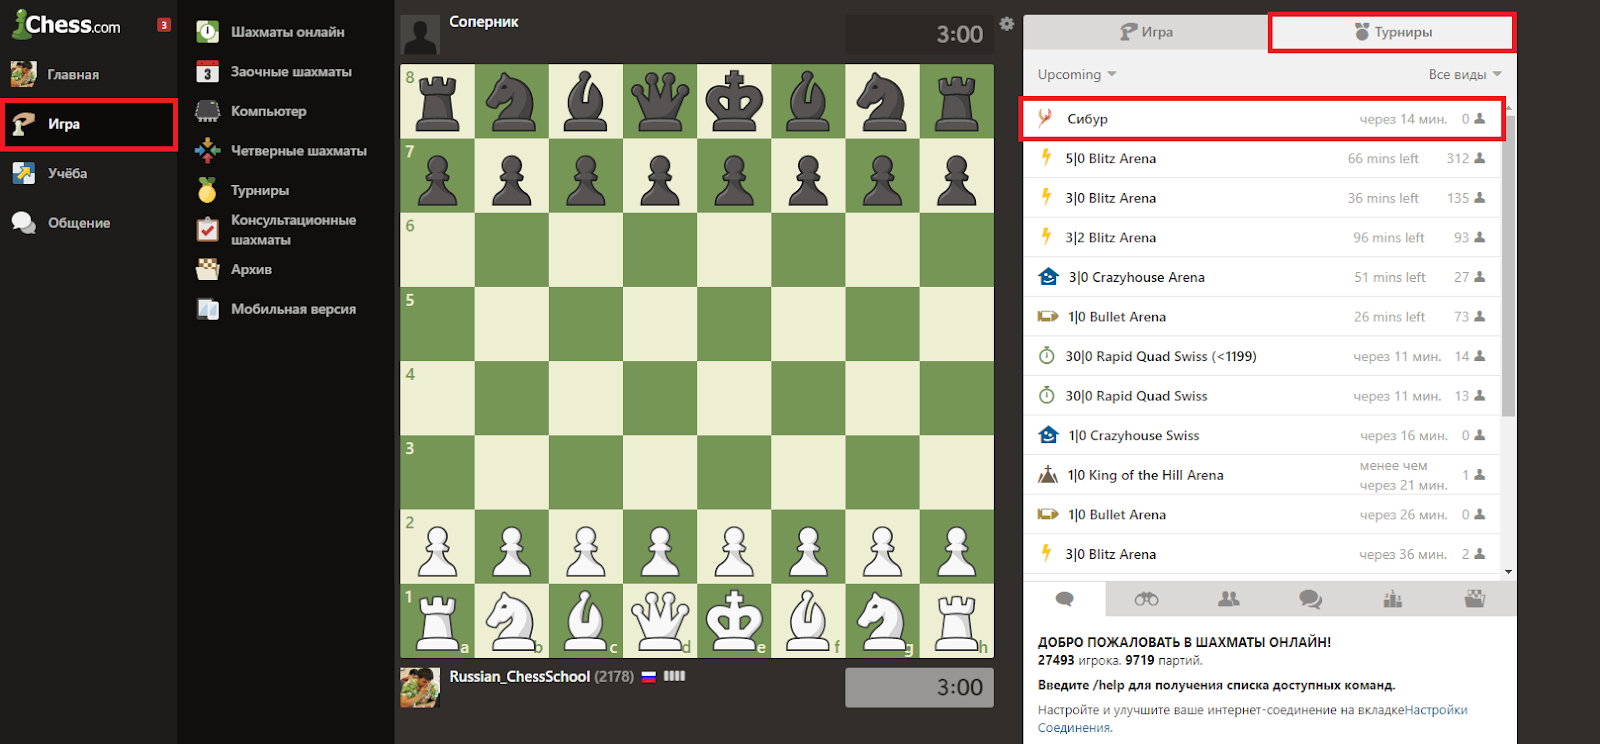Select the white king on e1

(x=734, y=621)
